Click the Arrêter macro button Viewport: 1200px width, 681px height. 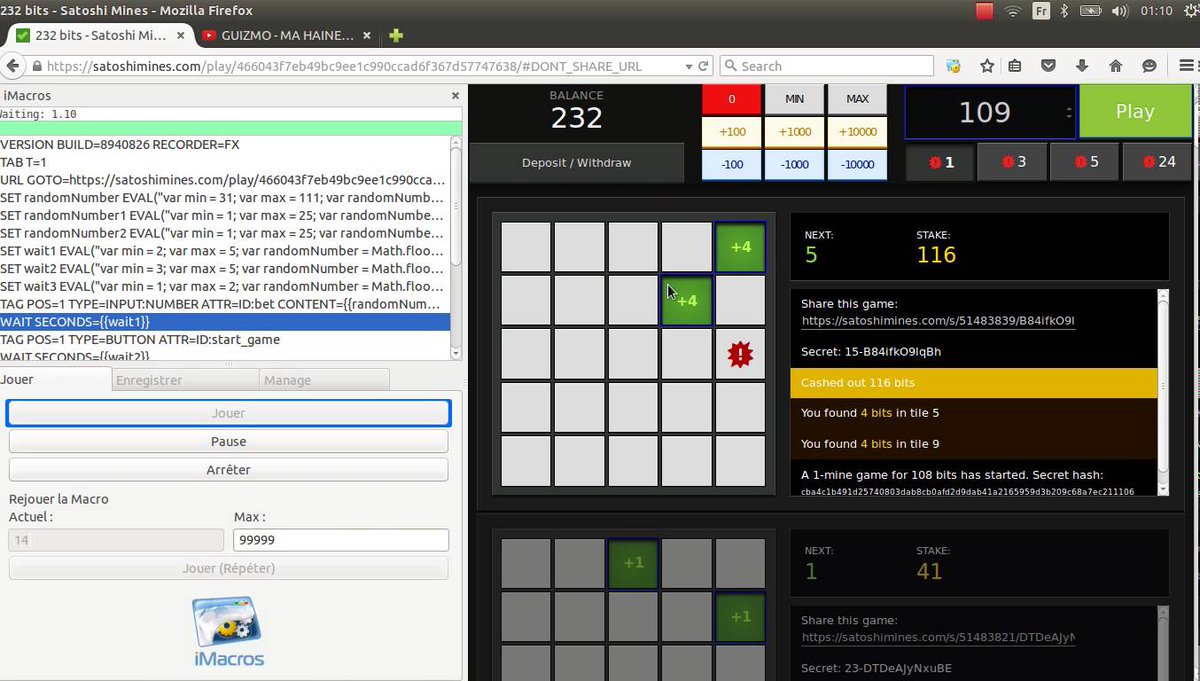(x=229, y=469)
